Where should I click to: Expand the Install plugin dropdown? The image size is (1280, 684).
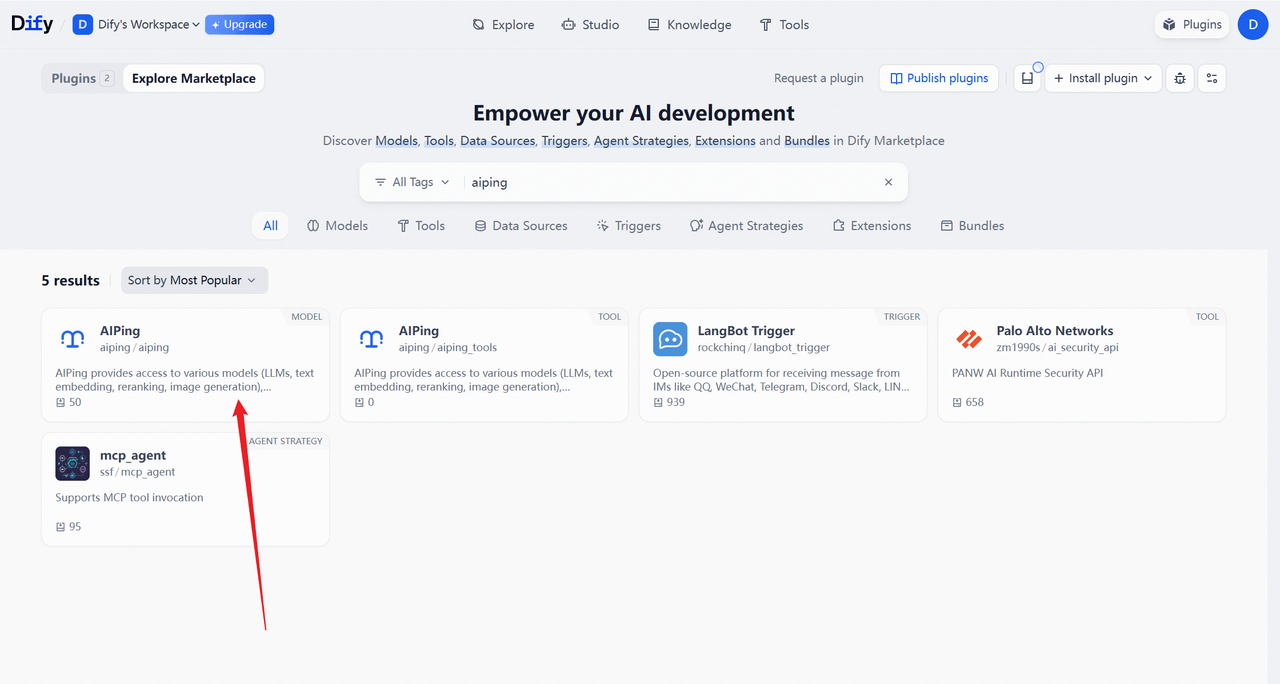1103,78
